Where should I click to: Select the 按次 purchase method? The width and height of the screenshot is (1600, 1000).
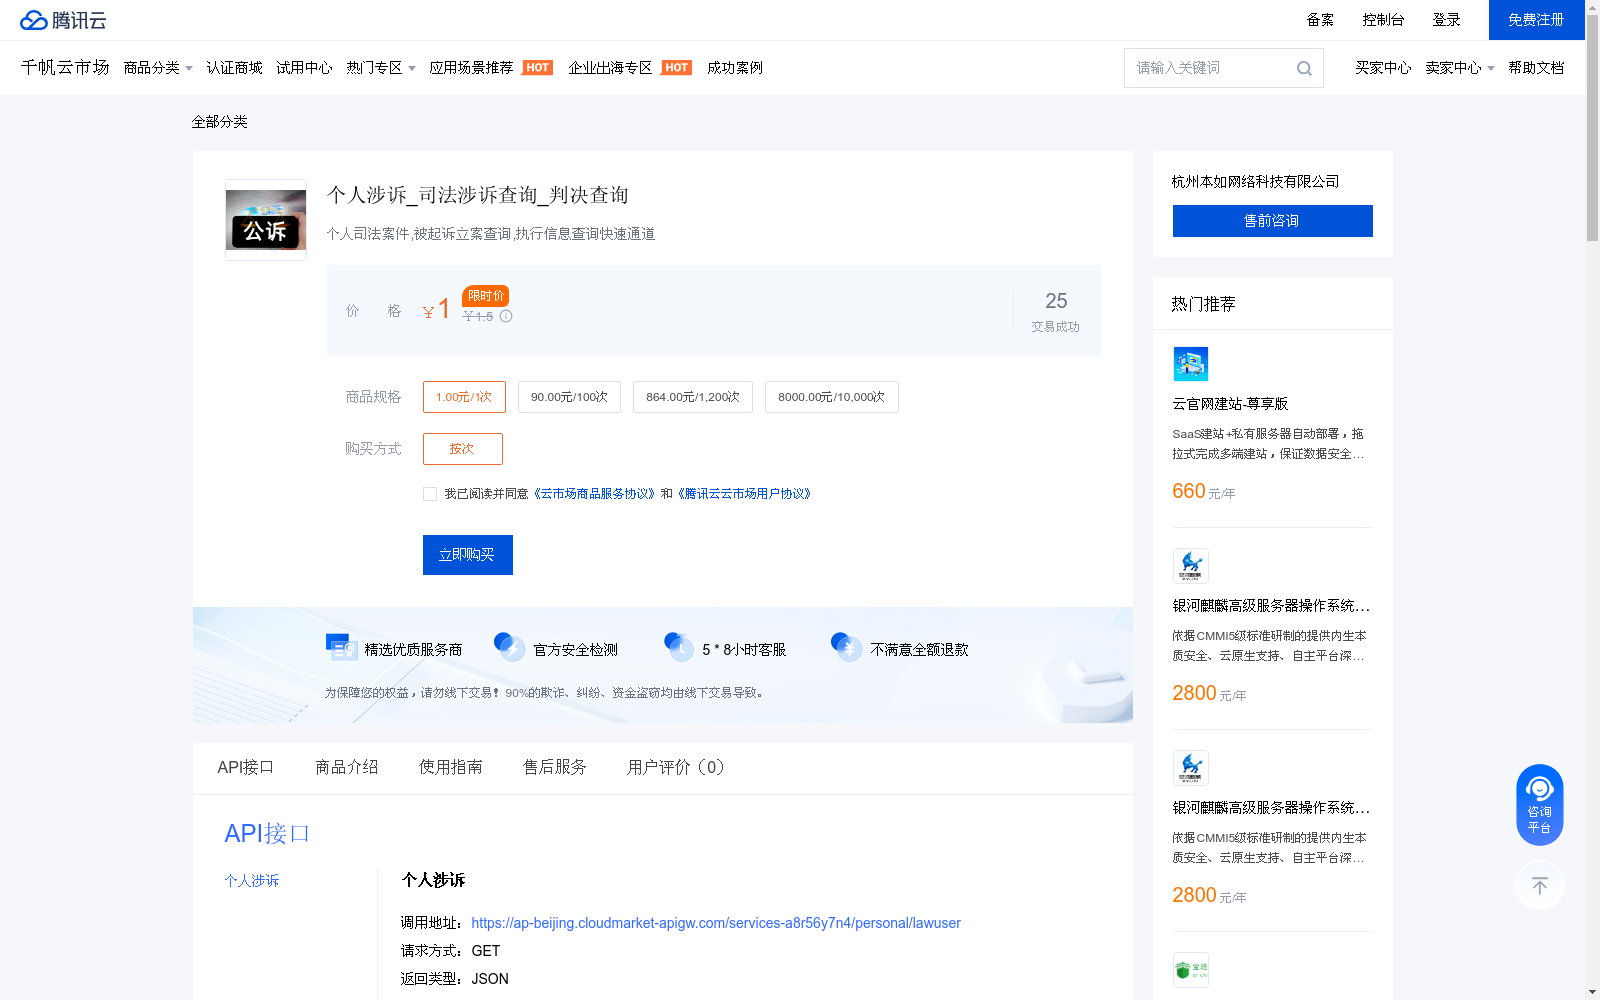click(x=463, y=449)
